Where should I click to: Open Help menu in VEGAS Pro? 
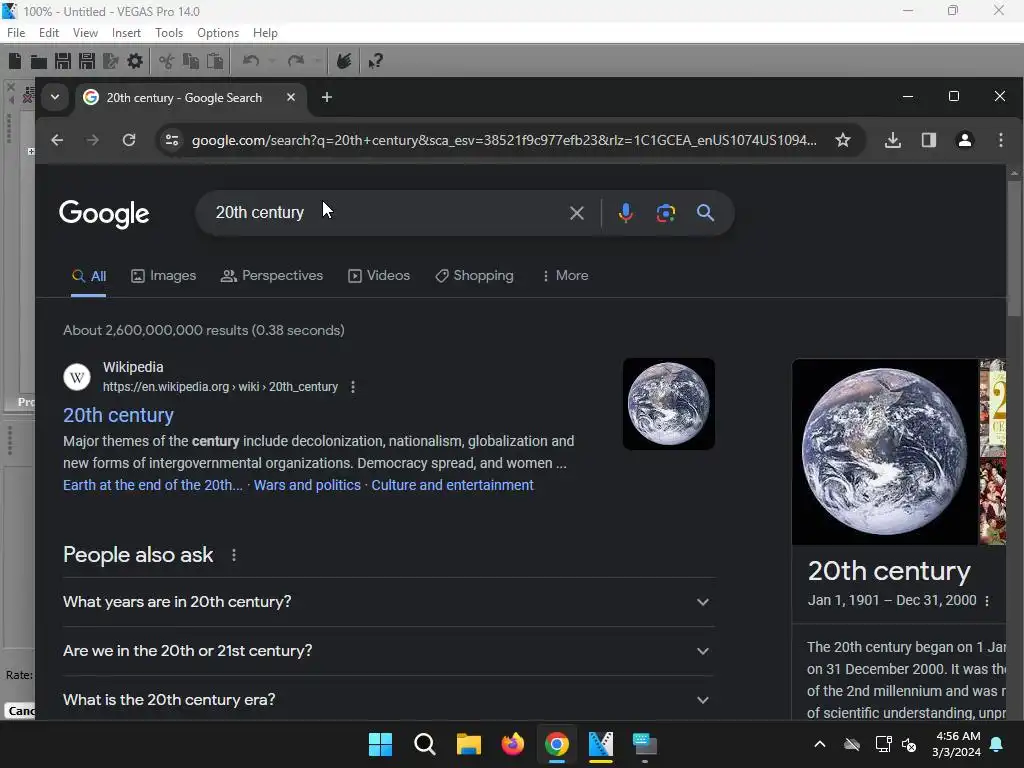point(265,33)
